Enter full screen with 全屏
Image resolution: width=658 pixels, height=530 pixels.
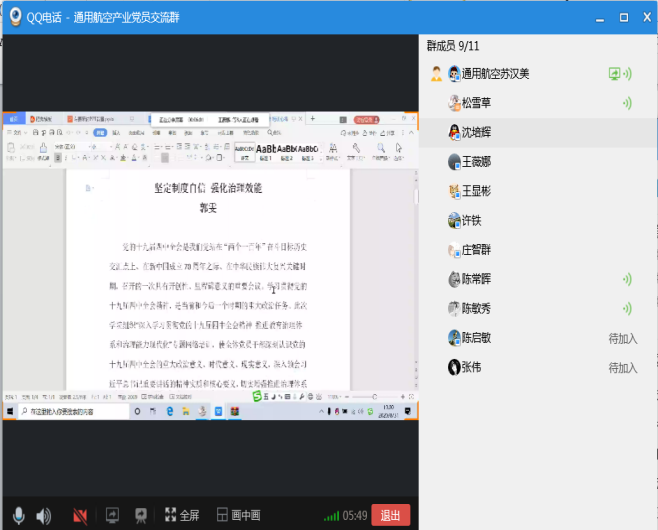click(181, 515)
